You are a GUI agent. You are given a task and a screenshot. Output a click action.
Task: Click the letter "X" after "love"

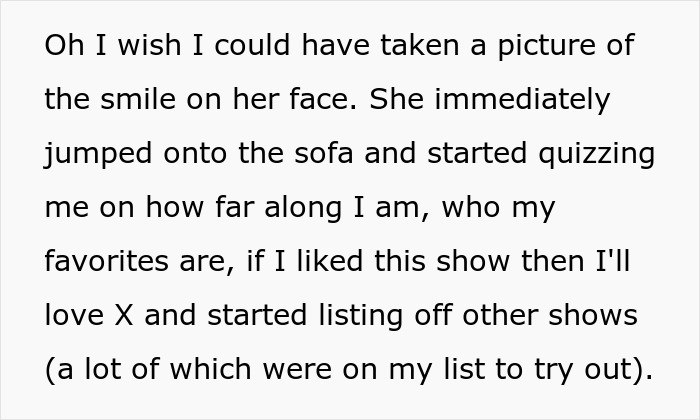coord(122,317)
